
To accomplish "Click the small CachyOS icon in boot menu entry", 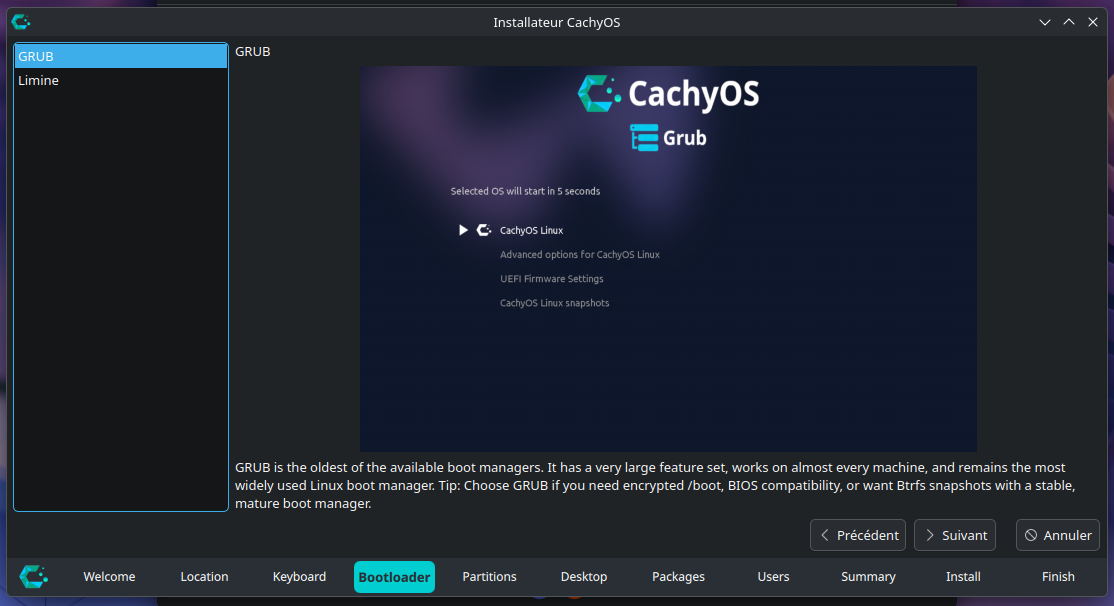I will point(484,230).
